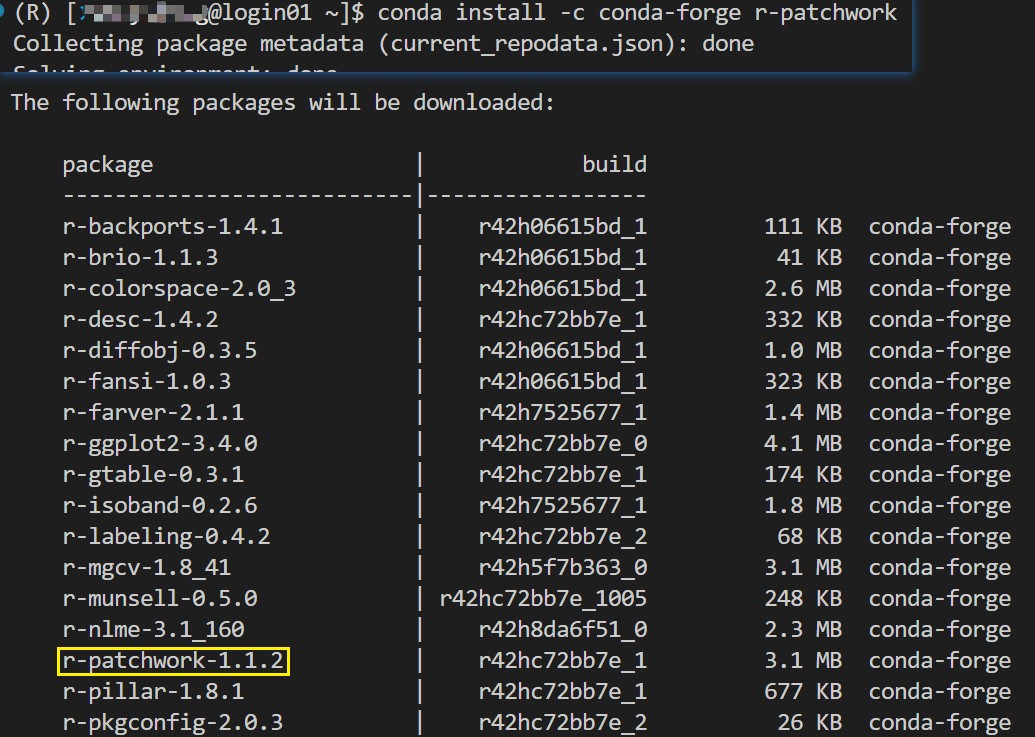Click the 26 KB size of r-pkgconfig
The image size is (1035, 737).
point(810,720)
